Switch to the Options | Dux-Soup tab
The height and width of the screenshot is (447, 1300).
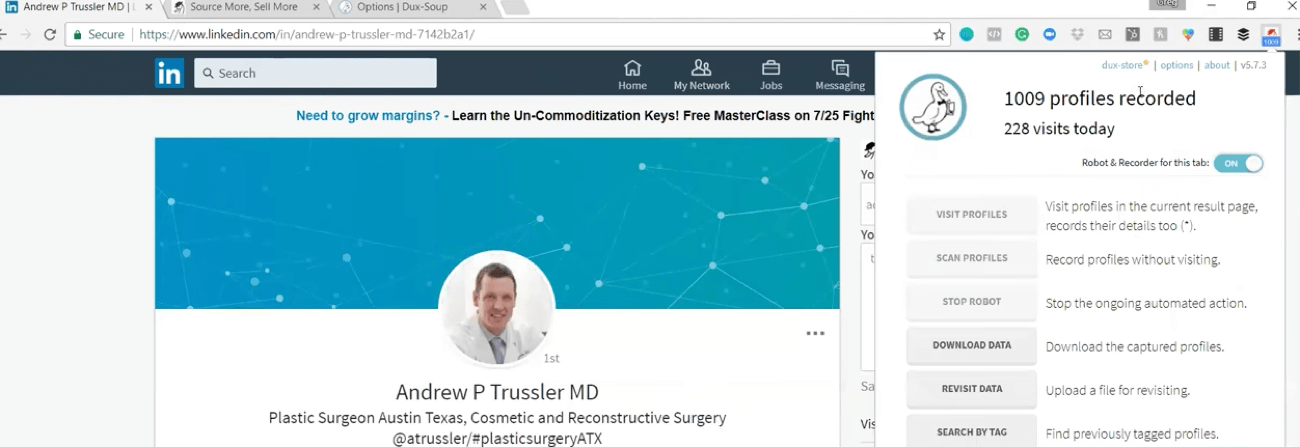tap(413, 7)
